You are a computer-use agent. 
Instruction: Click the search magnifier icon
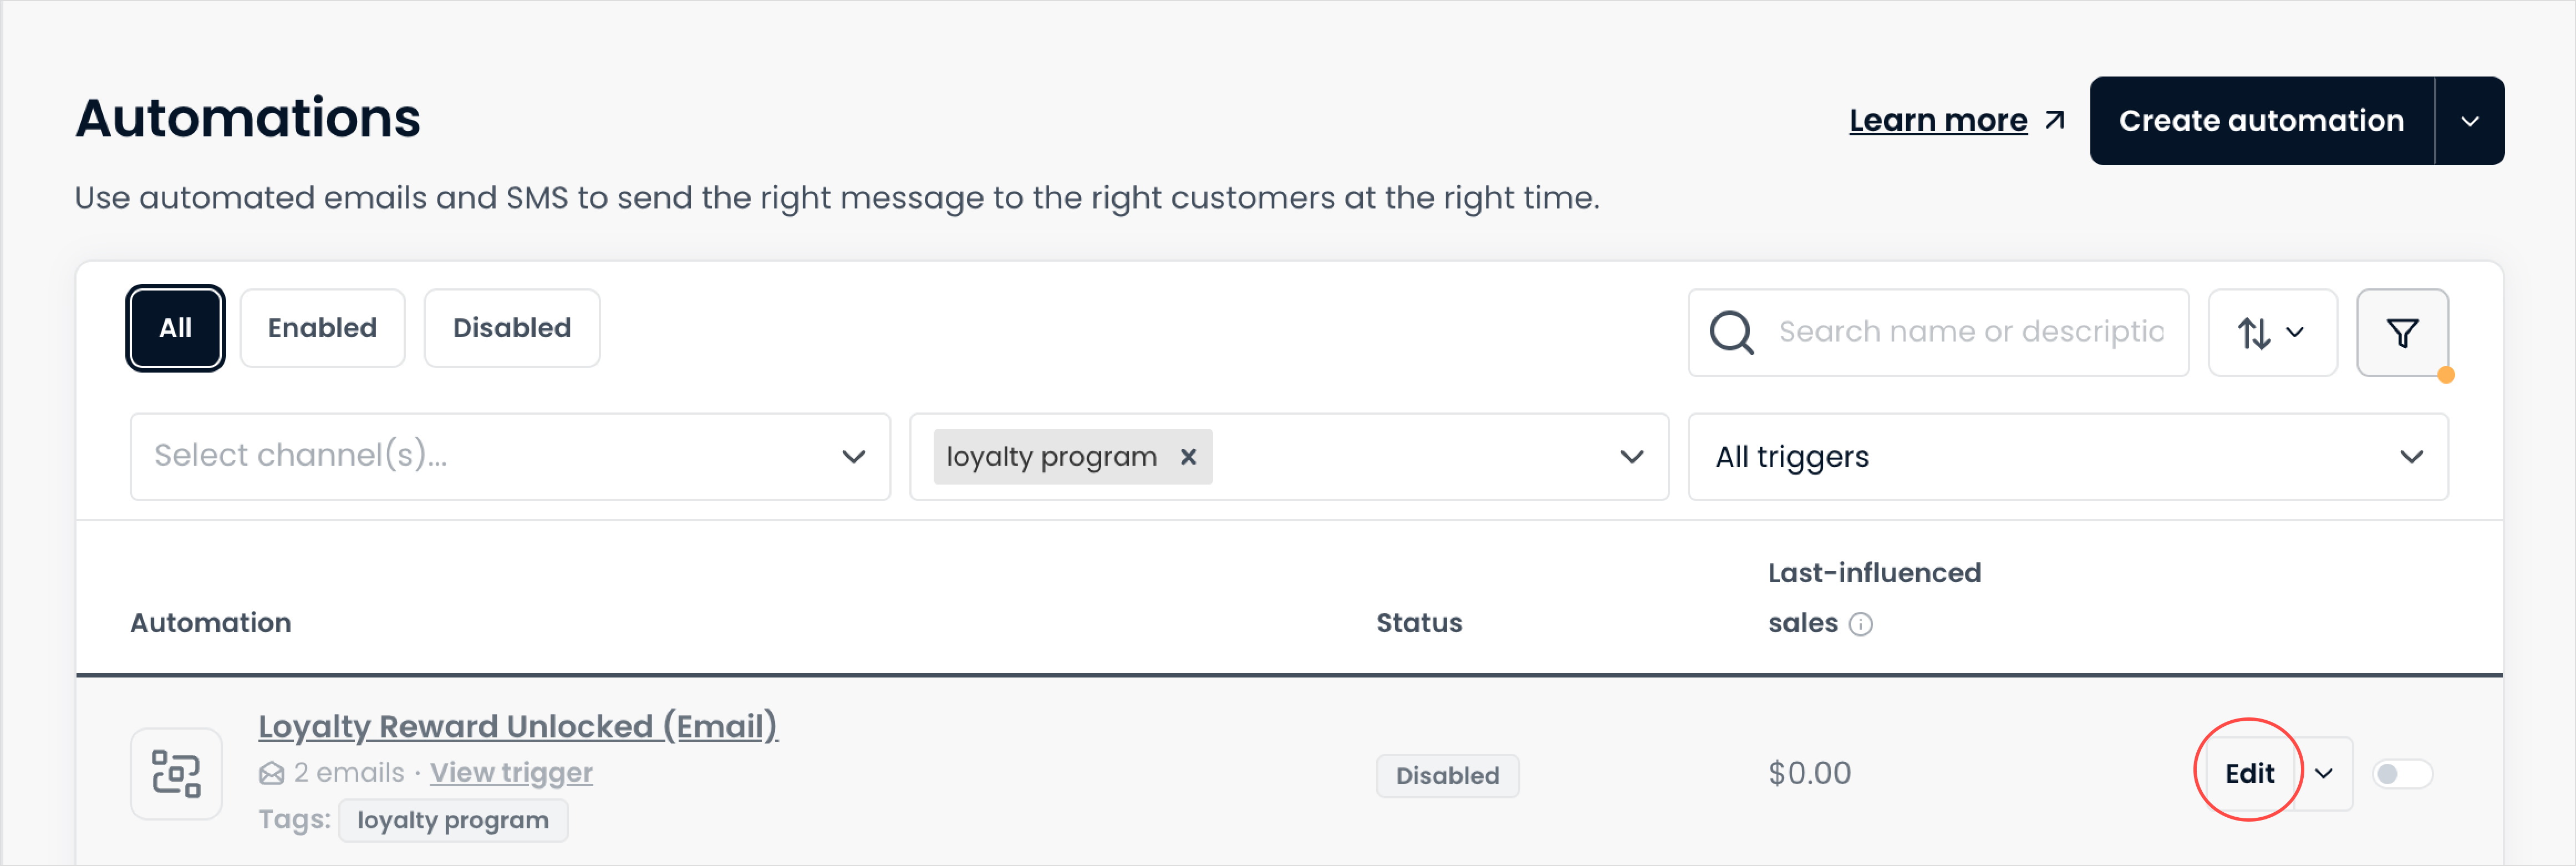(x=1732, y=332)
